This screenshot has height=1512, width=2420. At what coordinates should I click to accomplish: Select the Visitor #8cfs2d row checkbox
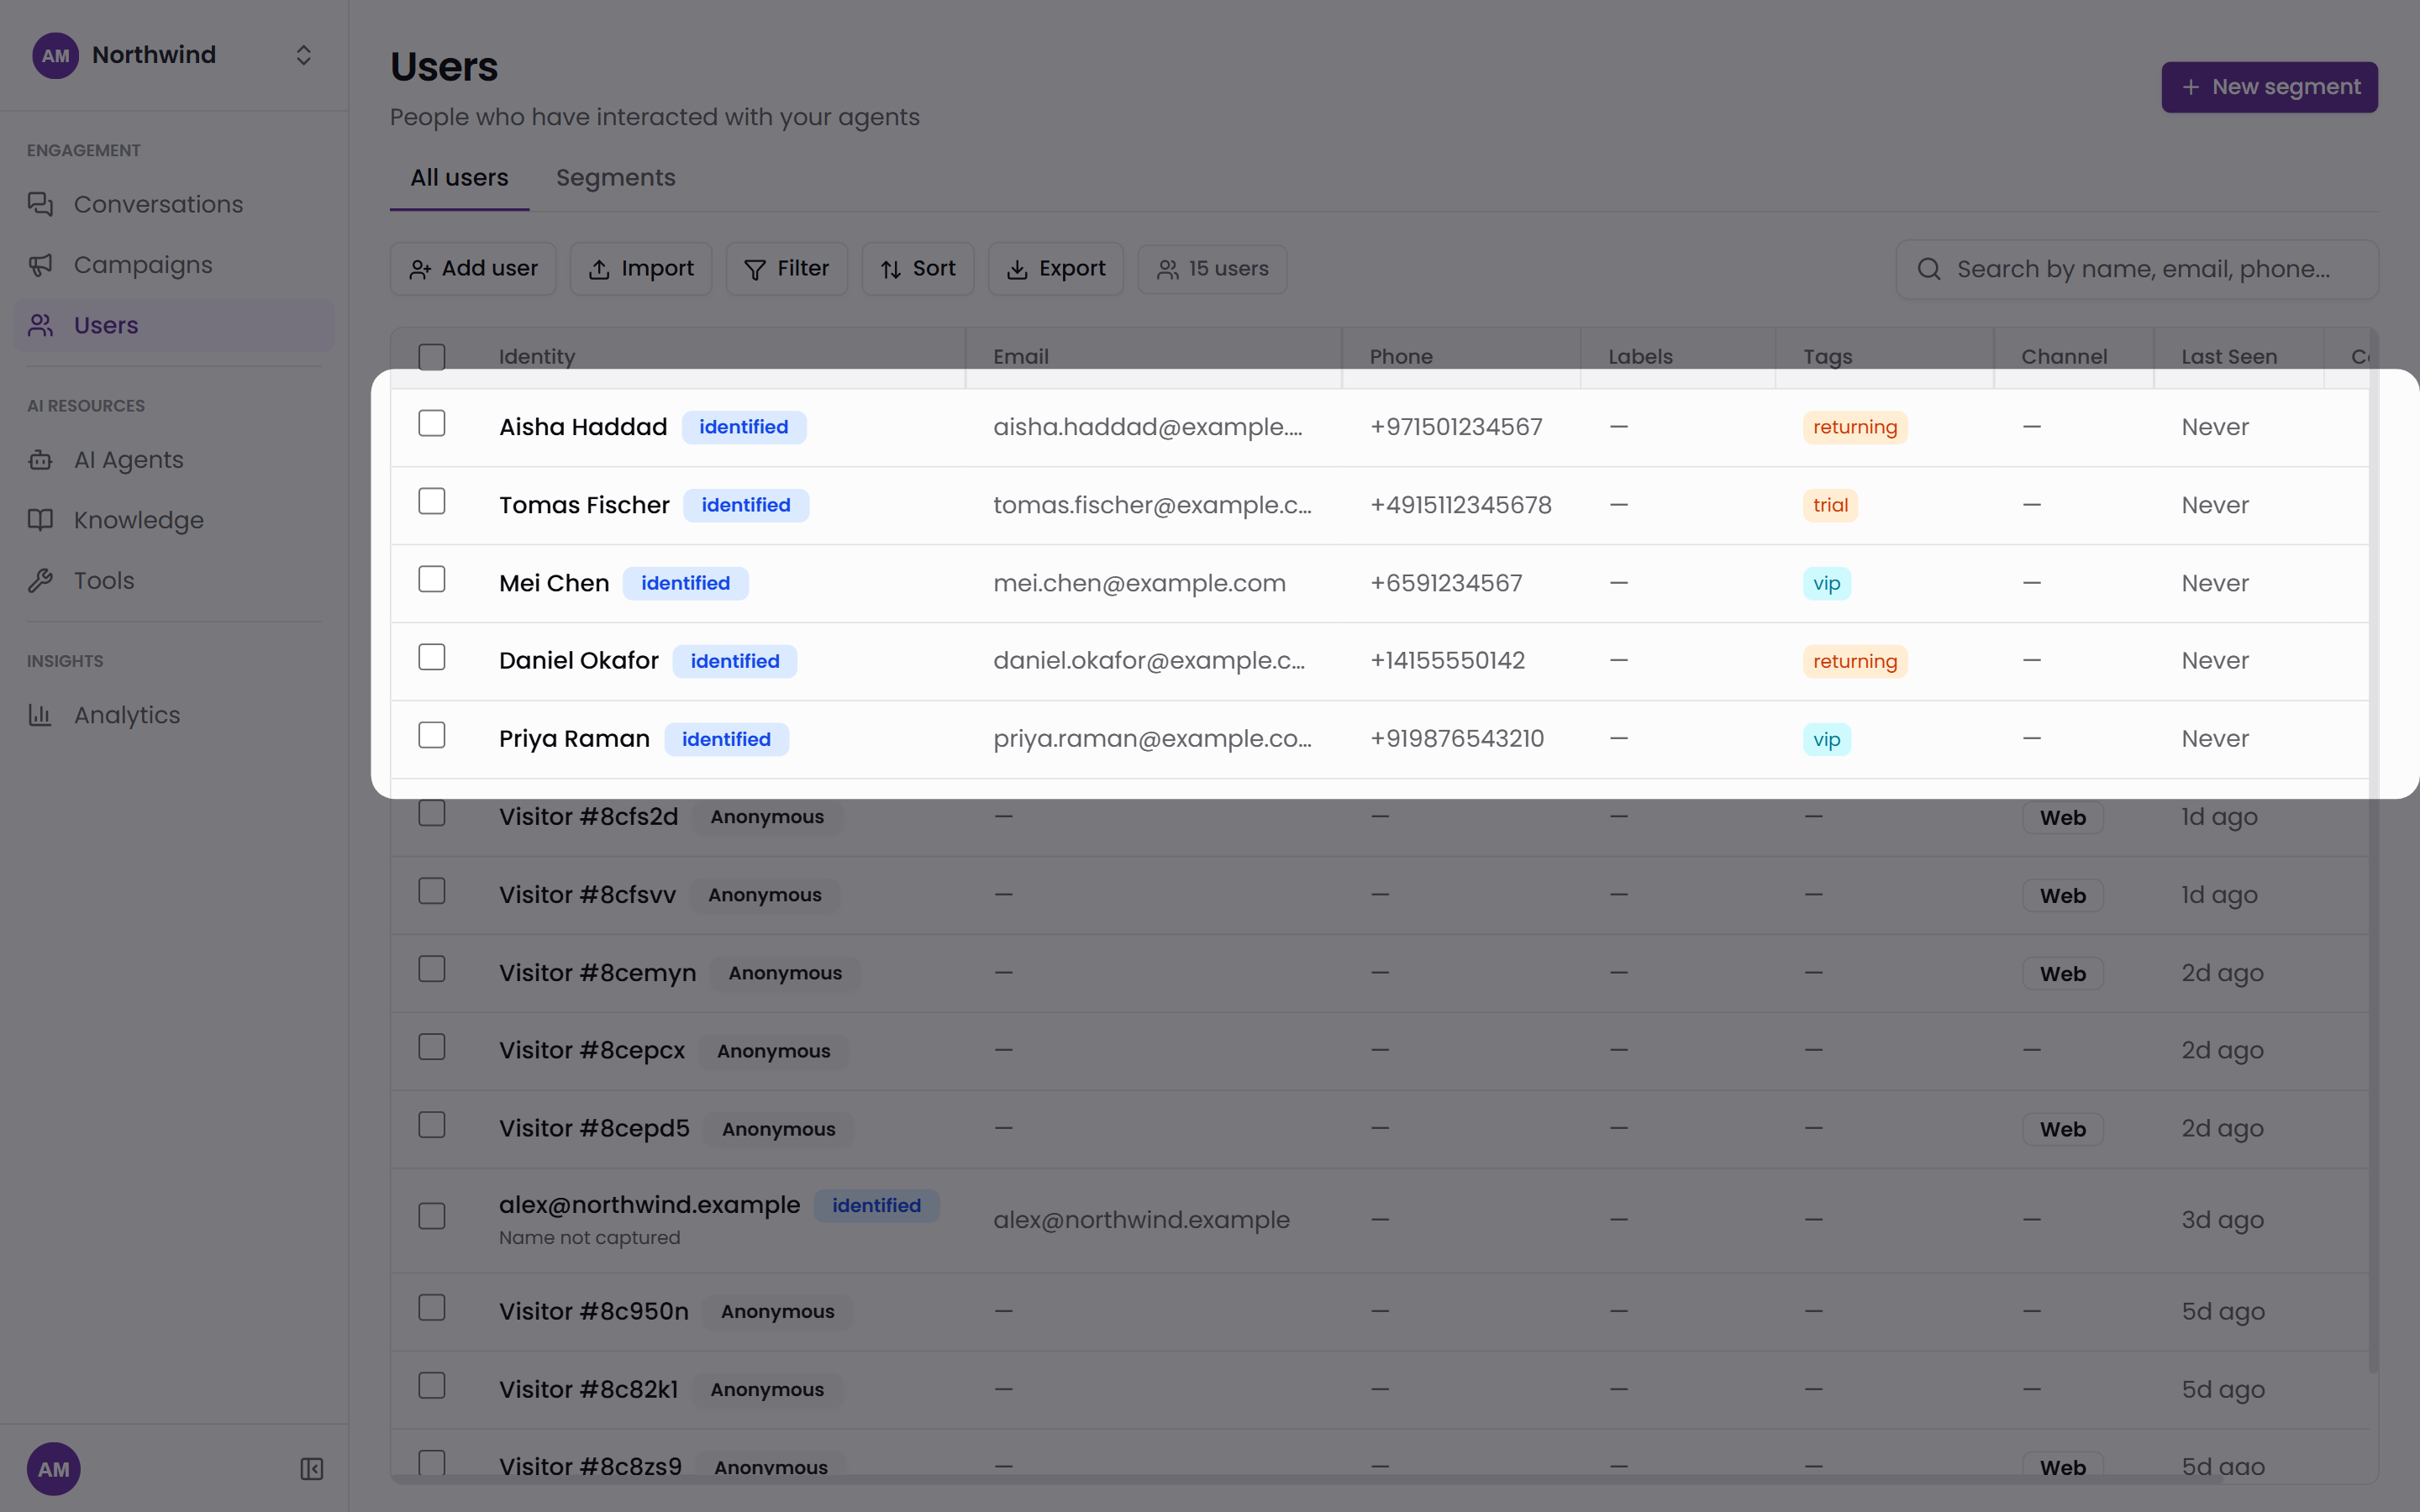(432, 813)
